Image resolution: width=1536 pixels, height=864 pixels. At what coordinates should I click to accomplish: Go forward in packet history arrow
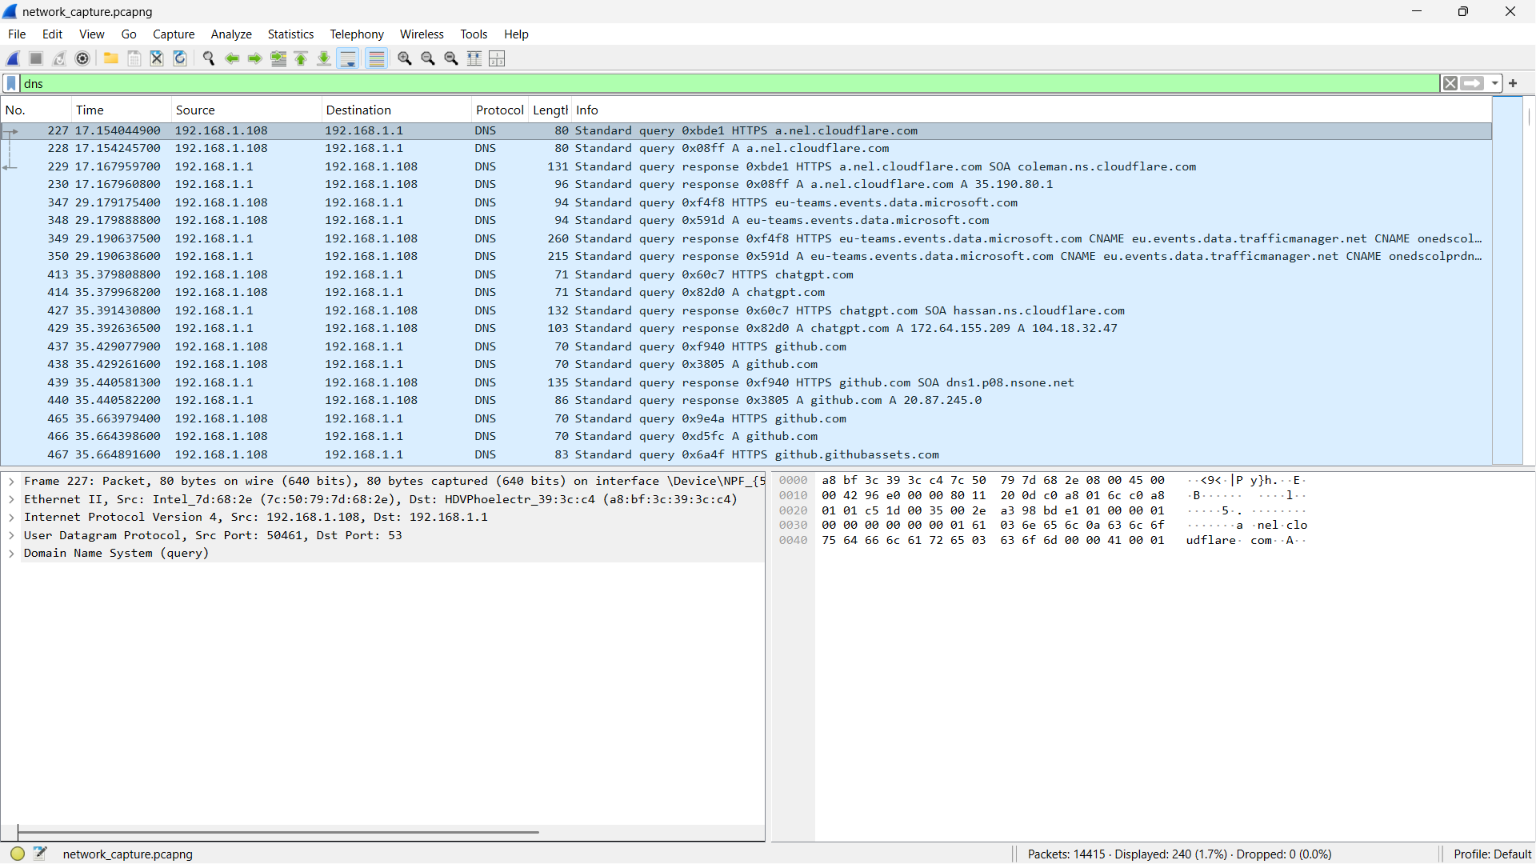255,58
